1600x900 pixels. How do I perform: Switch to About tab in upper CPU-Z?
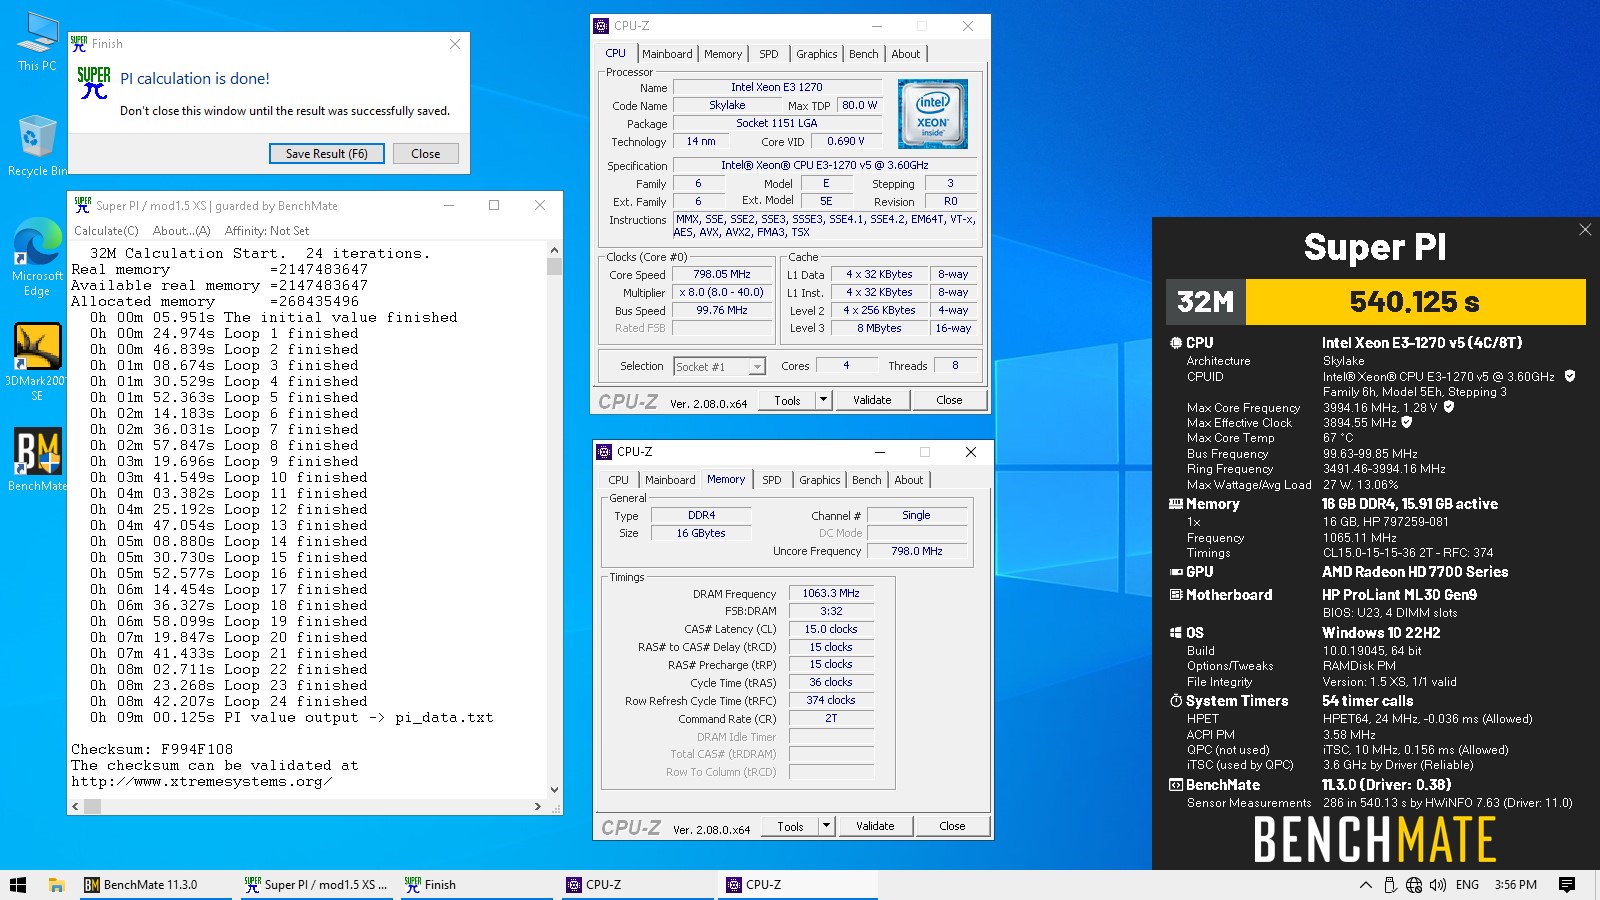click(906, 54)
